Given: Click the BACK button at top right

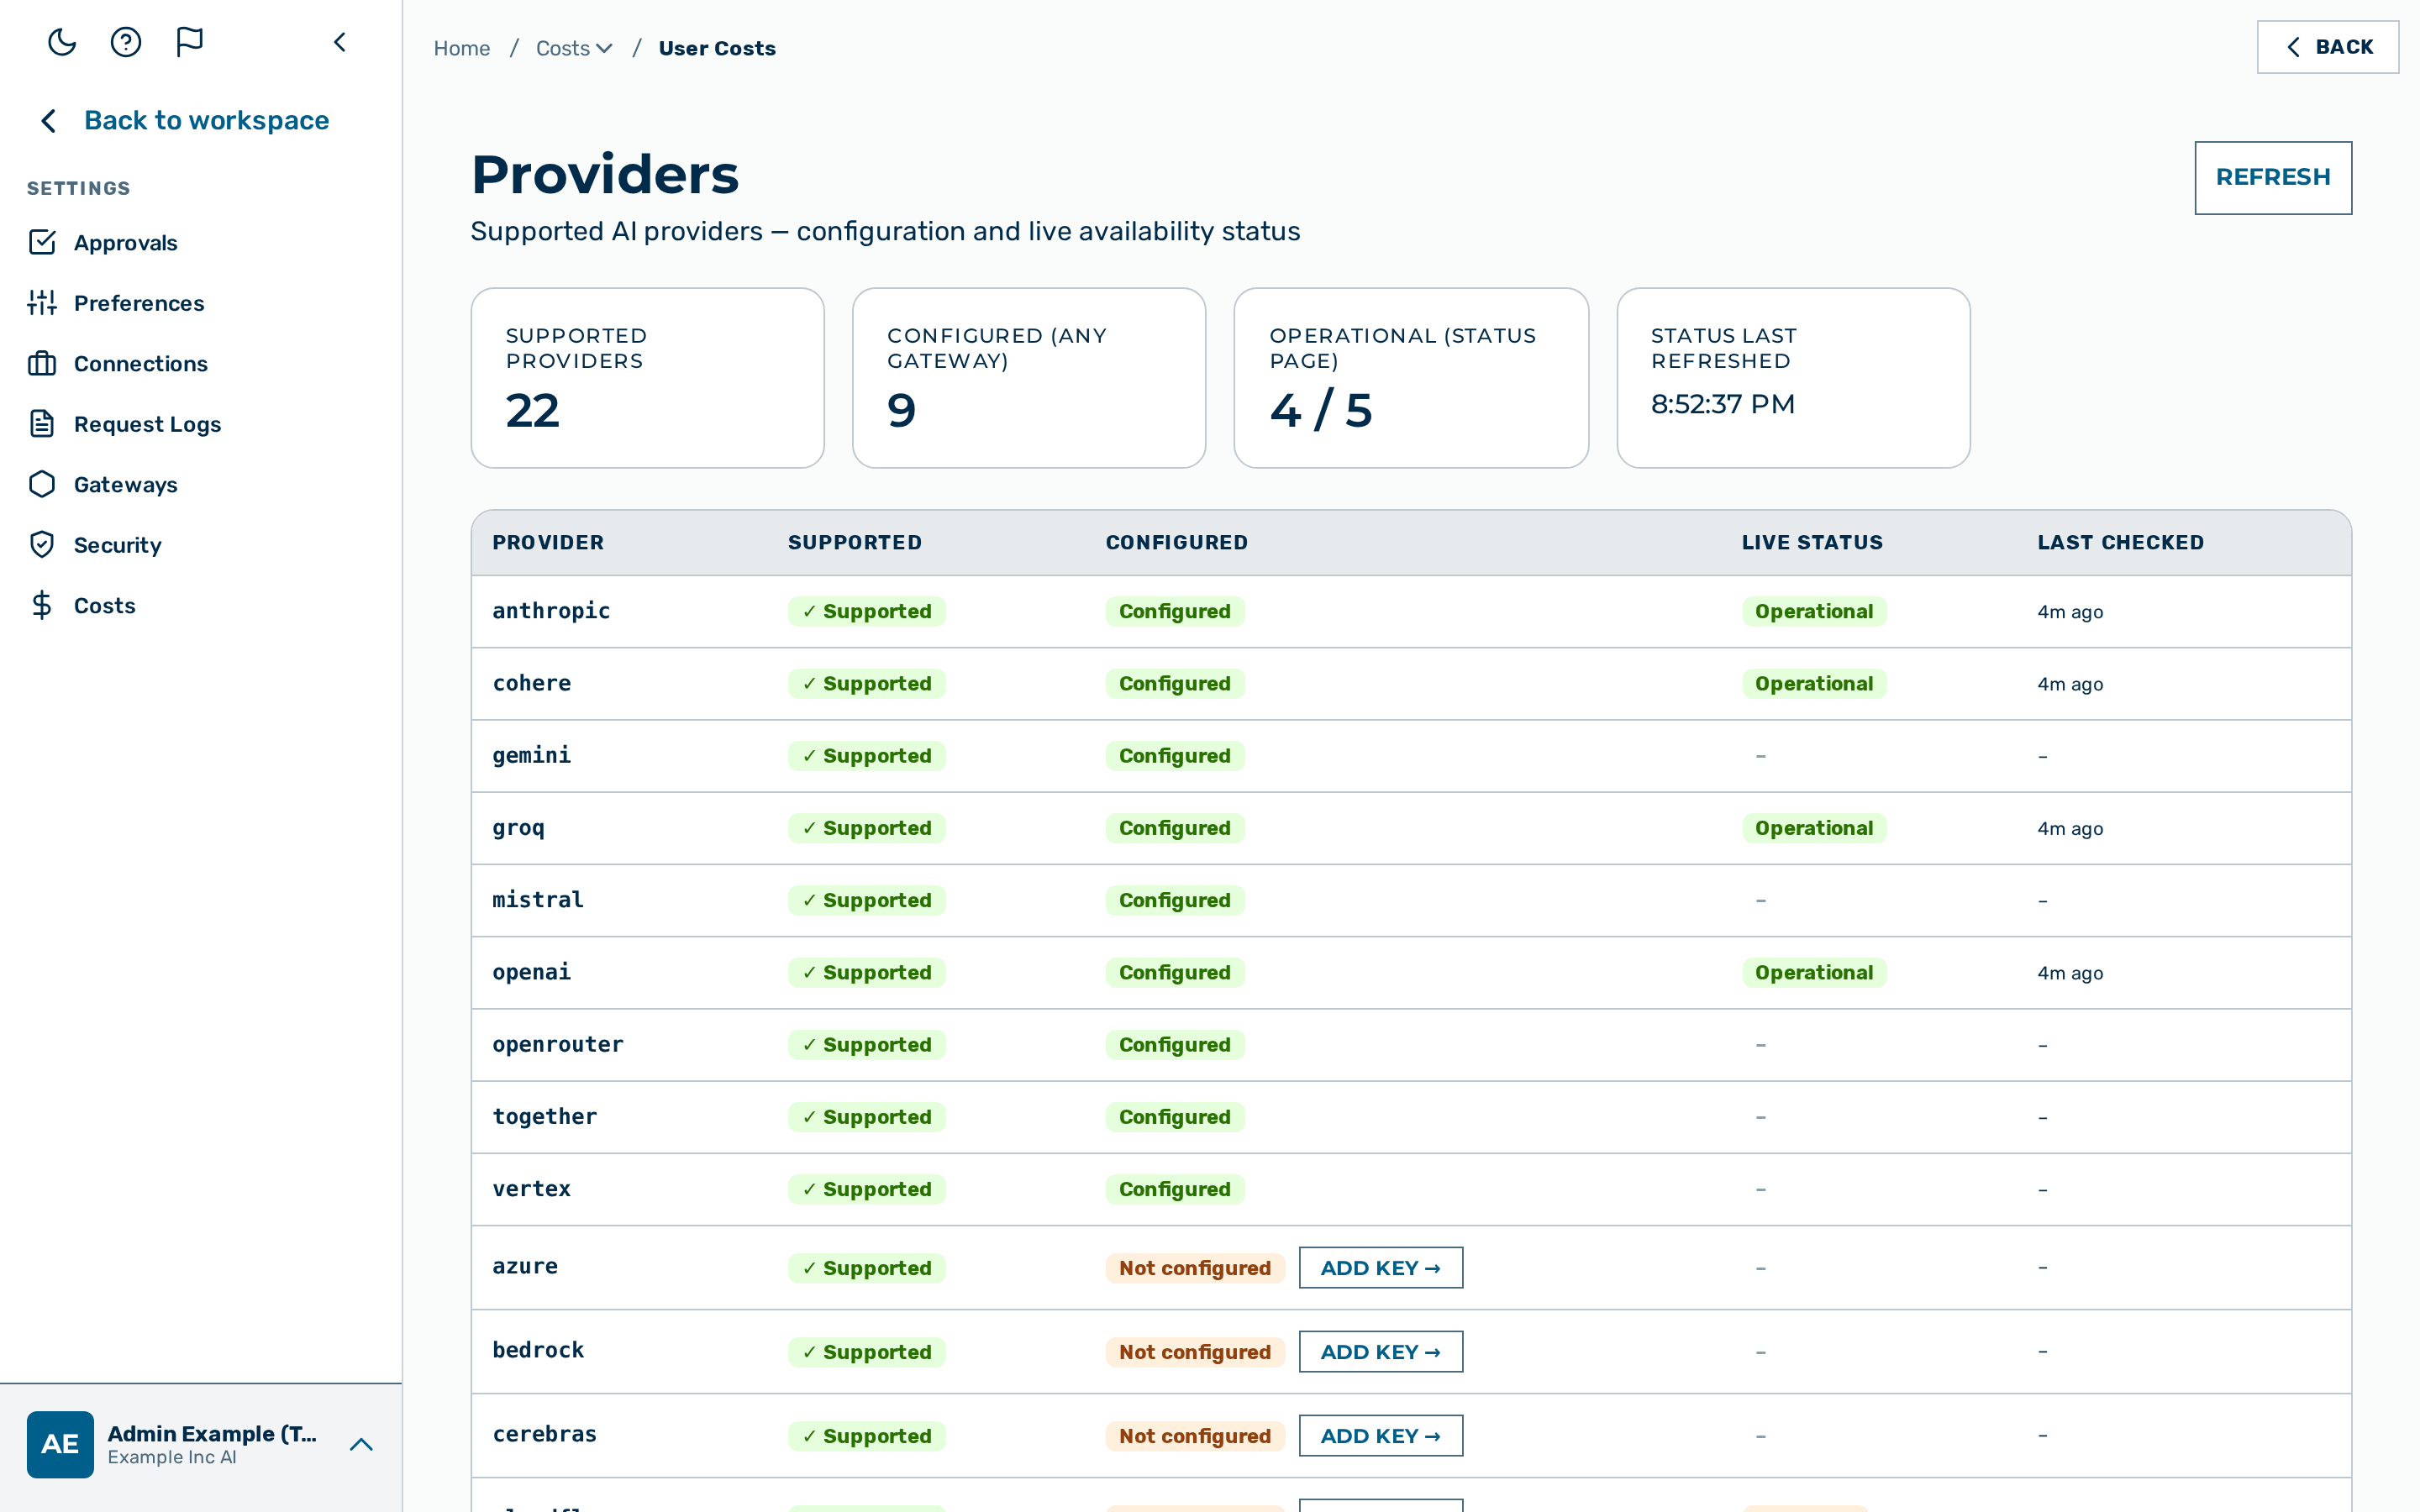Looking at the screenshot, I should (x=2327, y=47).
